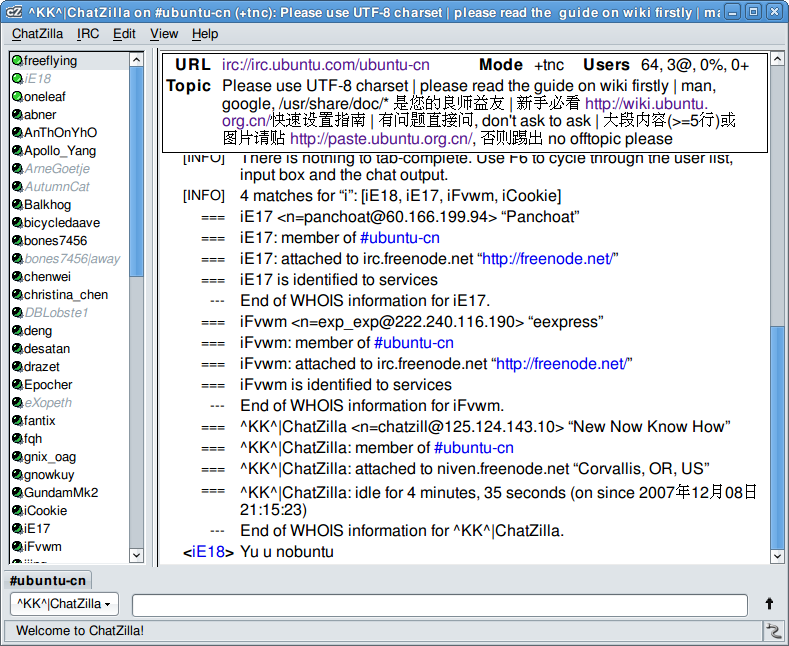
Task: Click the user icon beside iCookie
Action: click(x=17, y=511)
